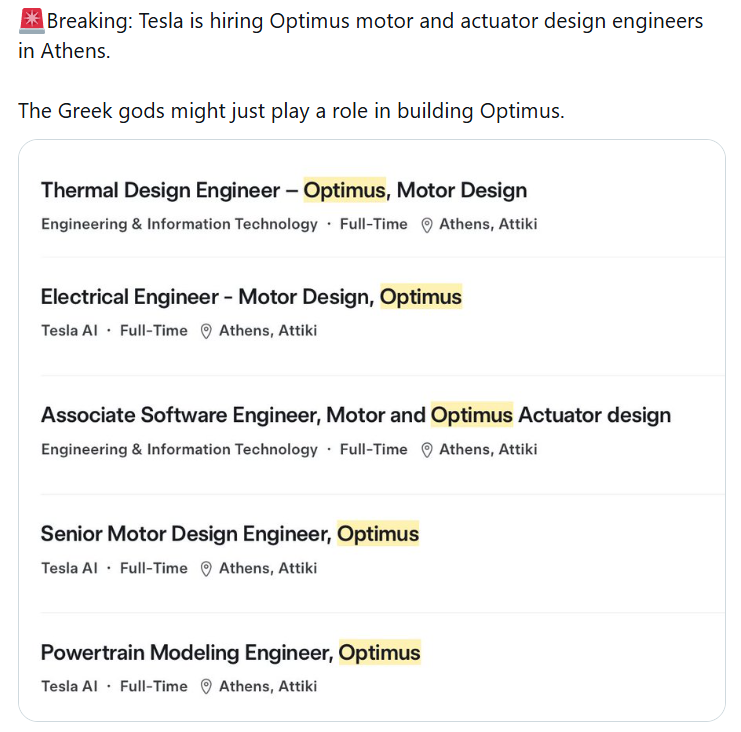This screenshot has width=741, height=732.
Task: Click the red siren emoji before Breaking
Action: [x=31, y=21]
